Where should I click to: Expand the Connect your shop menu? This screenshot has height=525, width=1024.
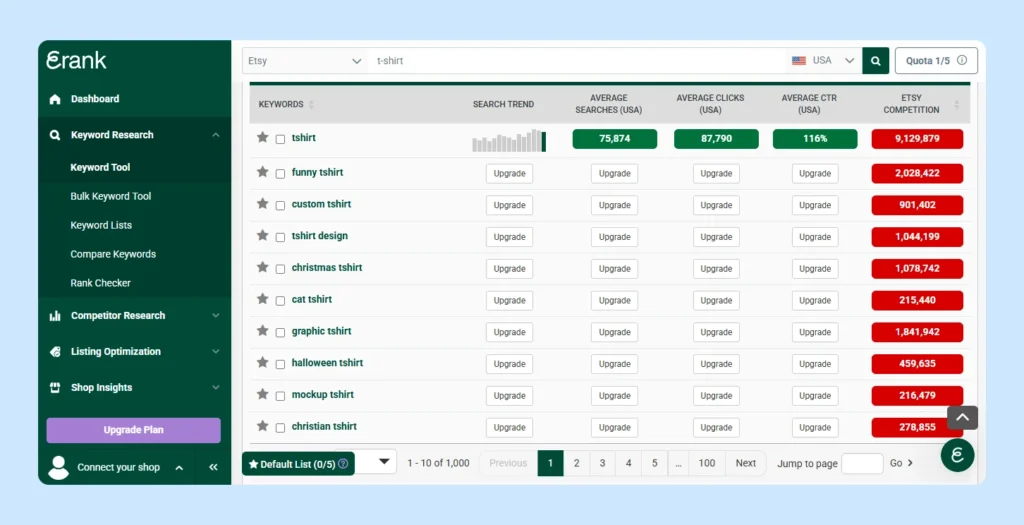[179, 468]
